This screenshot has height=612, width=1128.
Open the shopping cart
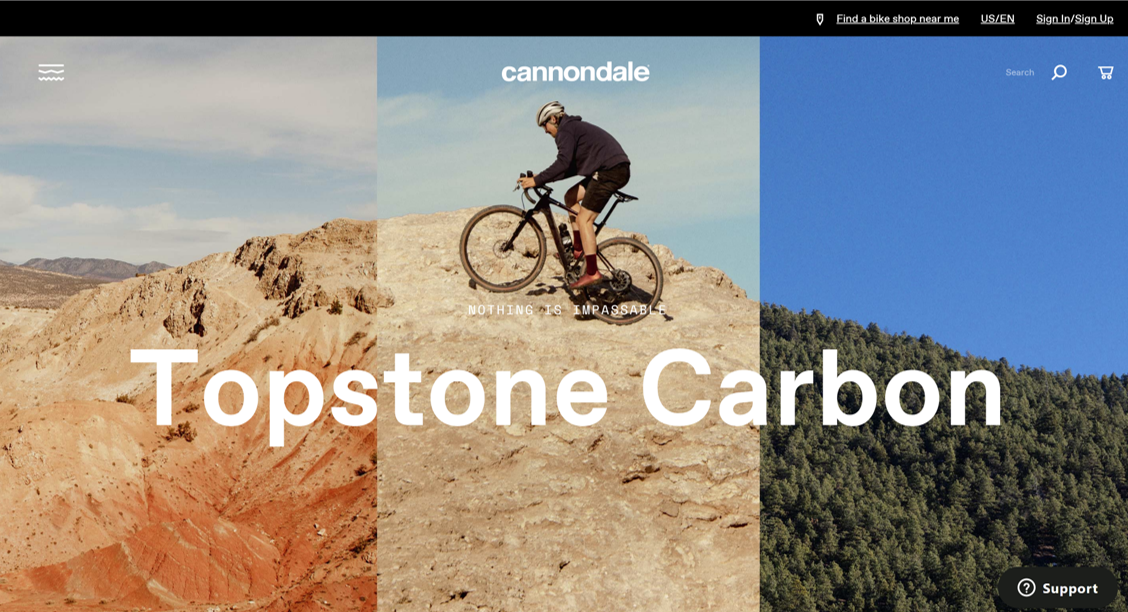(x=1106, y=72)
